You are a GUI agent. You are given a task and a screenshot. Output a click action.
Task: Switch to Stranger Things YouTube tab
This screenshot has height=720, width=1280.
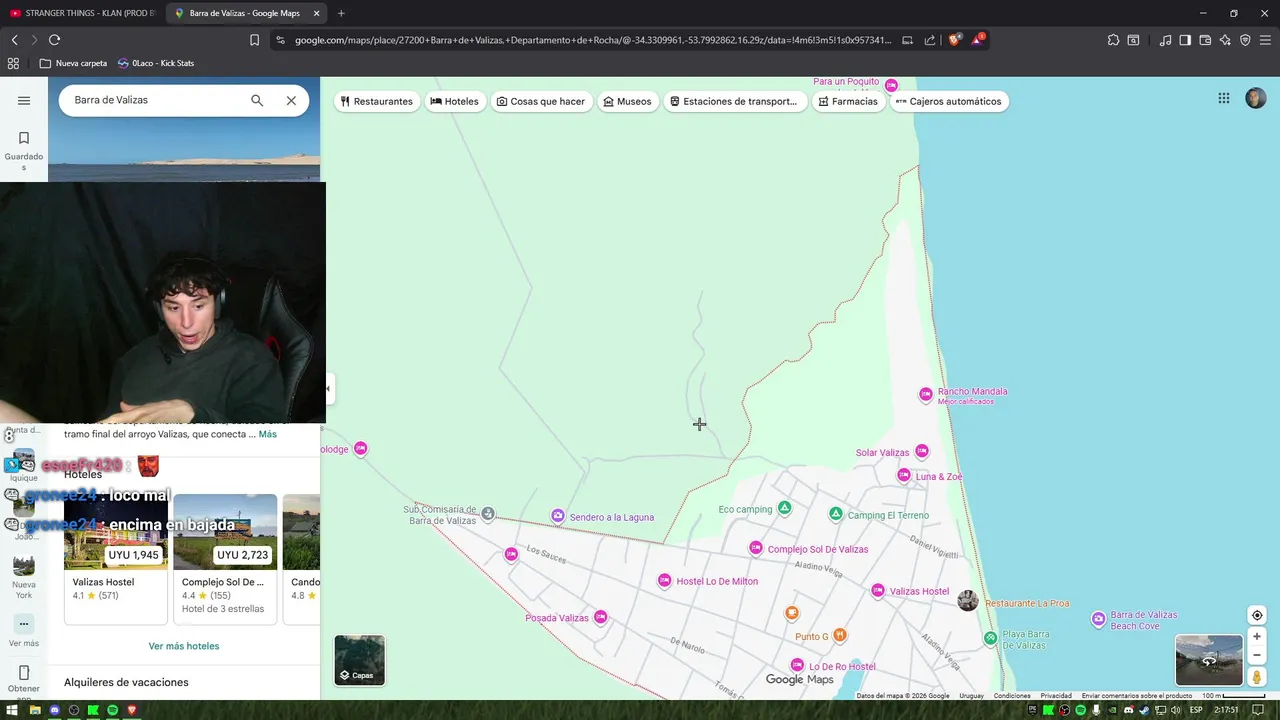tap(83, 13)
